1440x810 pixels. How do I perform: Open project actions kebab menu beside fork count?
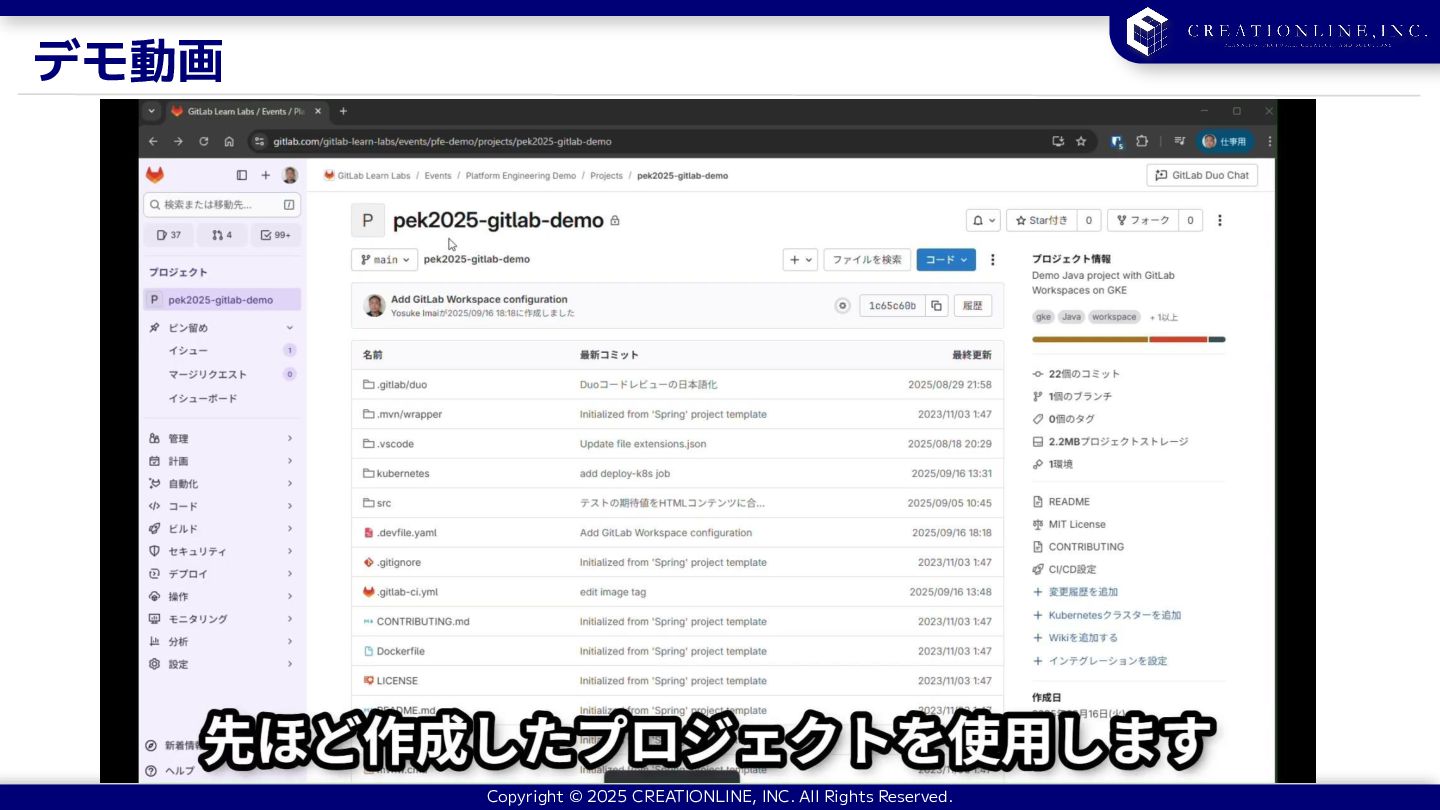coord(1219,220)
